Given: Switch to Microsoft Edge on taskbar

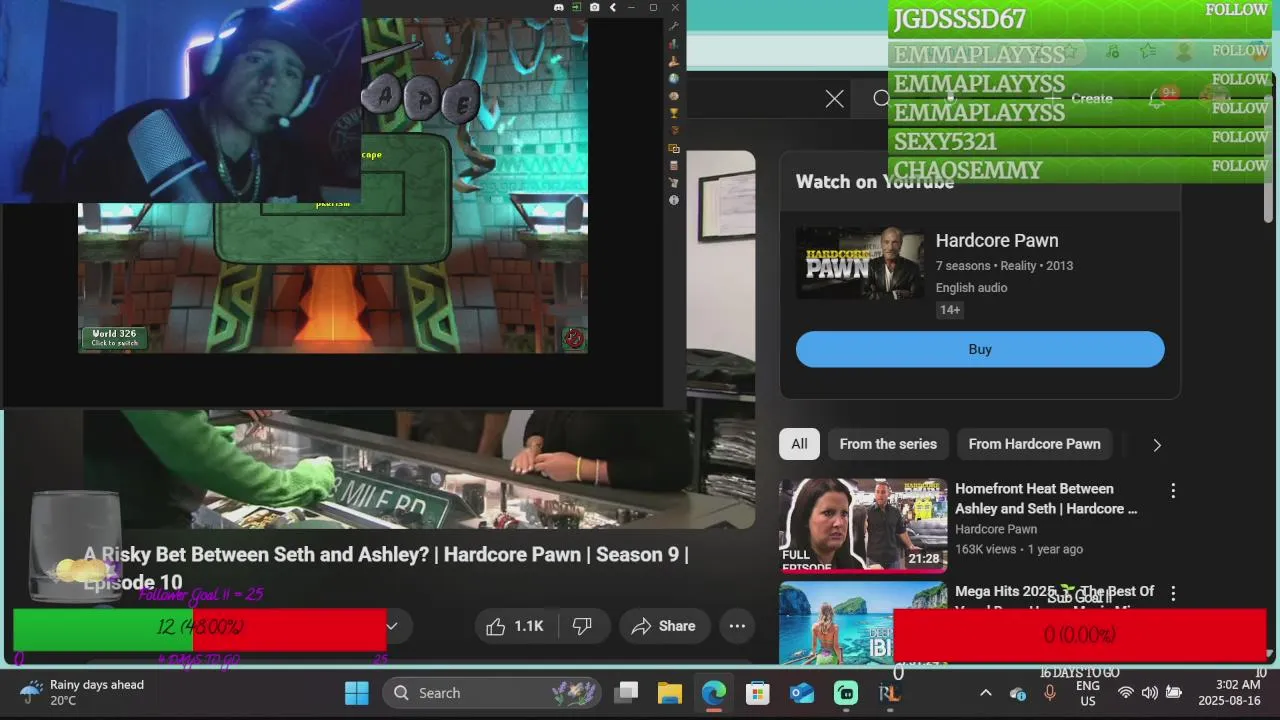Looking at the screenshot, I should click(x=714, y=693).
